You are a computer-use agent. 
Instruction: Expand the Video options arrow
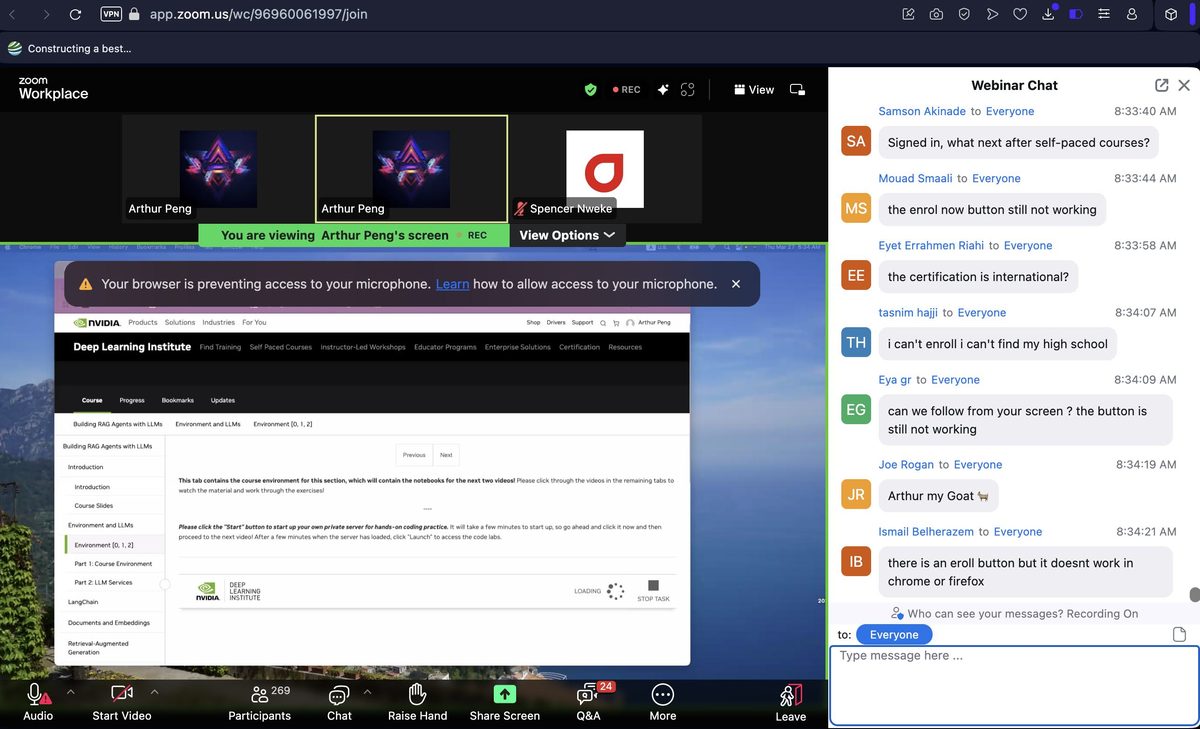tap(154, 691)
